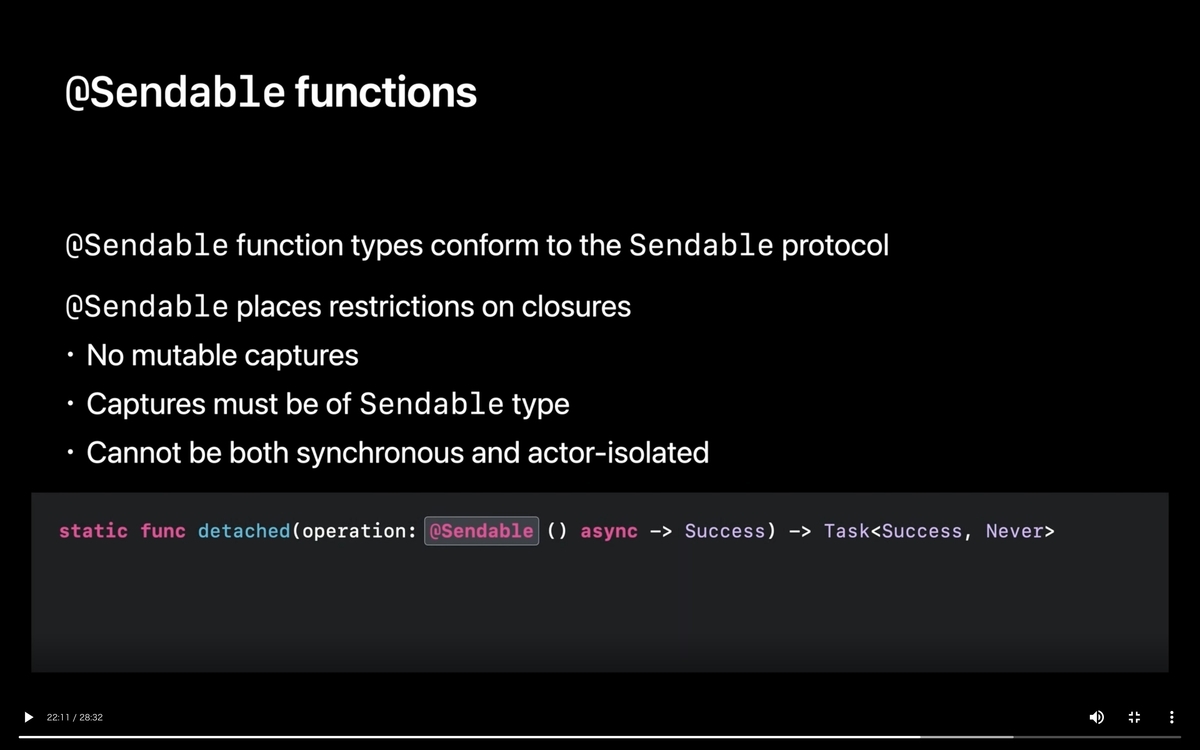Select the "detached" function name
Image resolution: width=1200 pixels, height=750 pixels.
click(x=244, y=531)
